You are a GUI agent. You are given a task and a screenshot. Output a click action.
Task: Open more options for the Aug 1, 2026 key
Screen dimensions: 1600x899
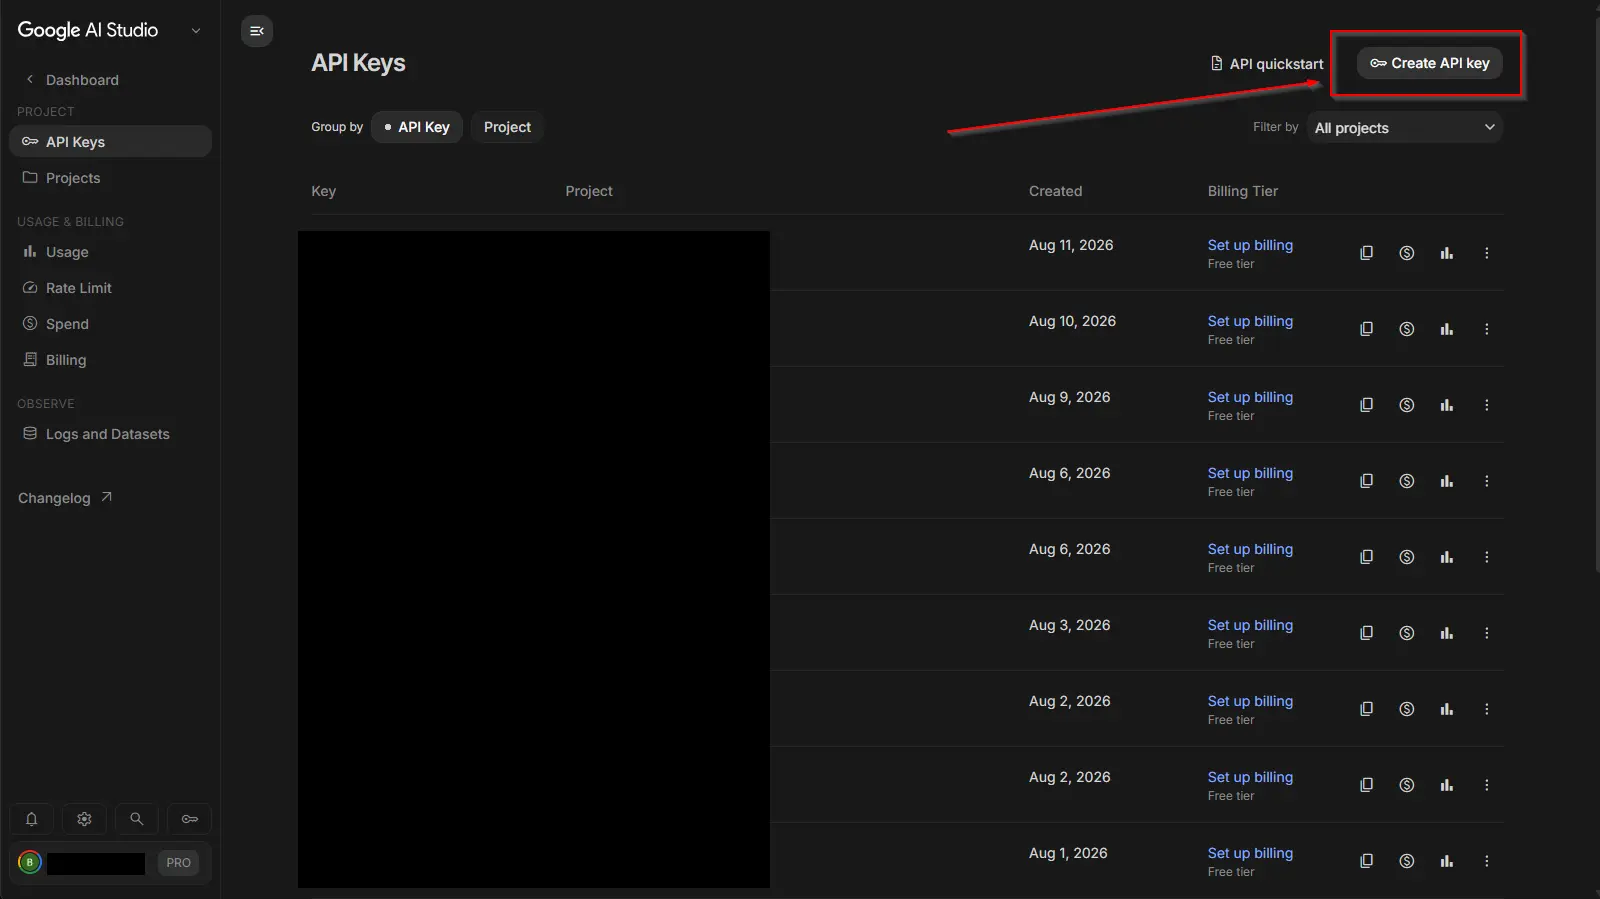pos(1486,861)
